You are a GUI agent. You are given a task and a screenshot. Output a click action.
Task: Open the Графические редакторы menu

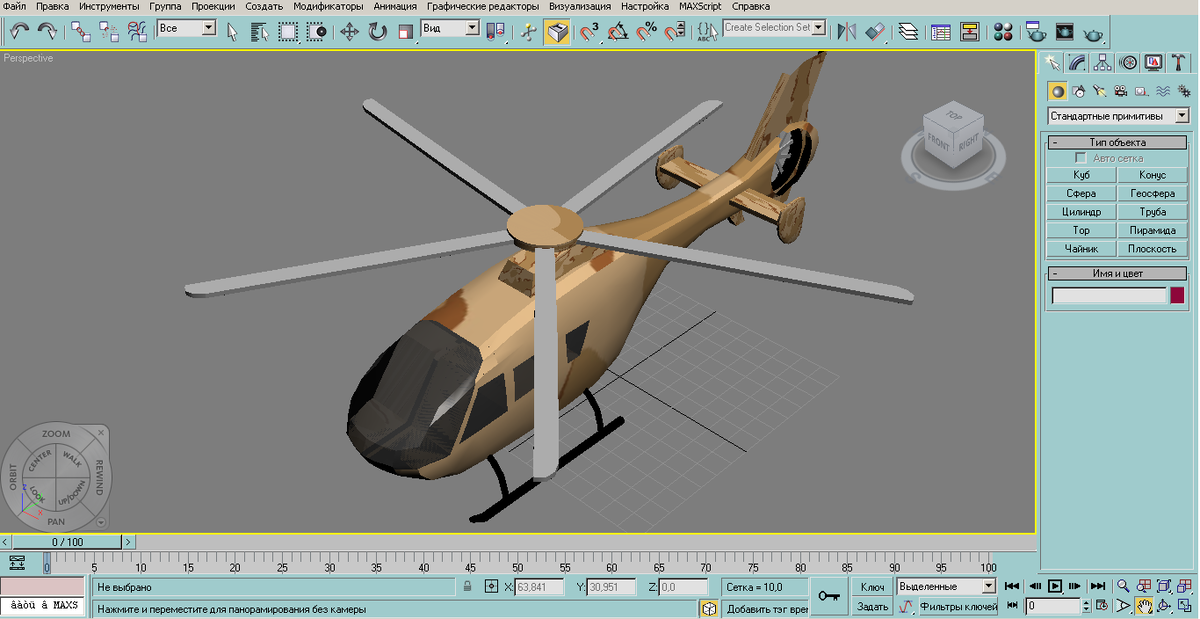pos(484,7)
